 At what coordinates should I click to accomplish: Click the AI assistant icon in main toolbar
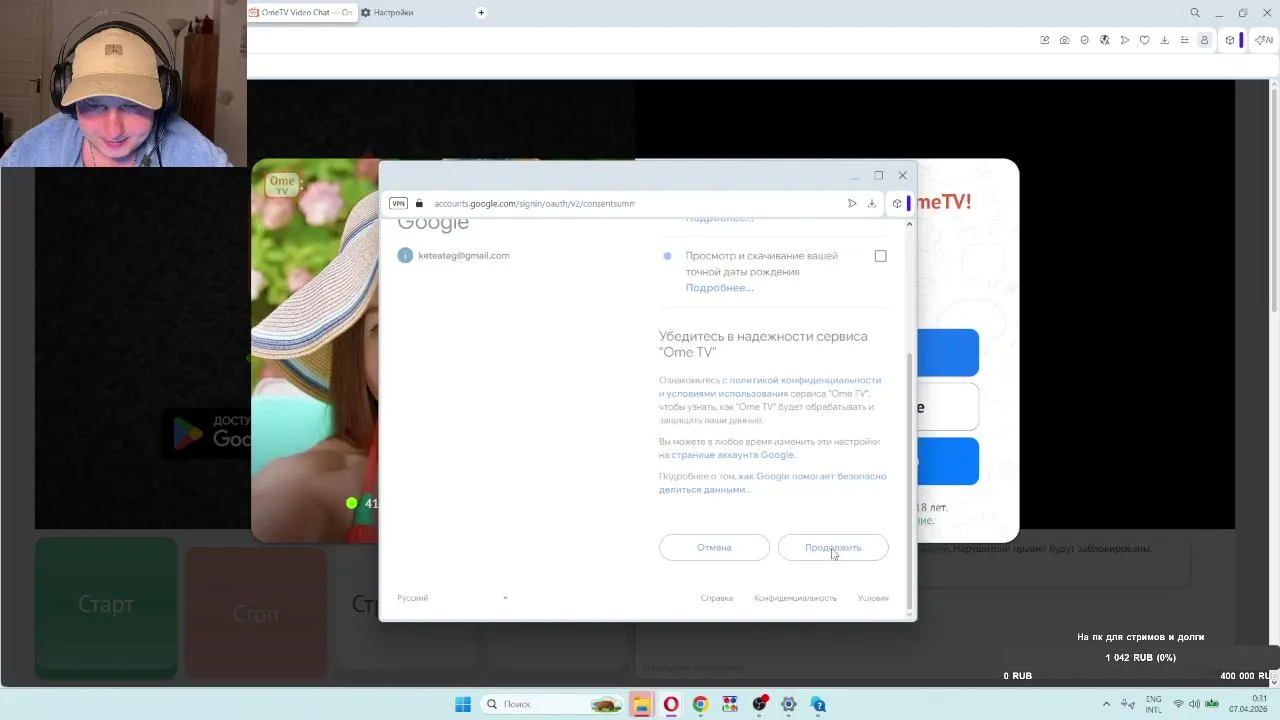1263,40
